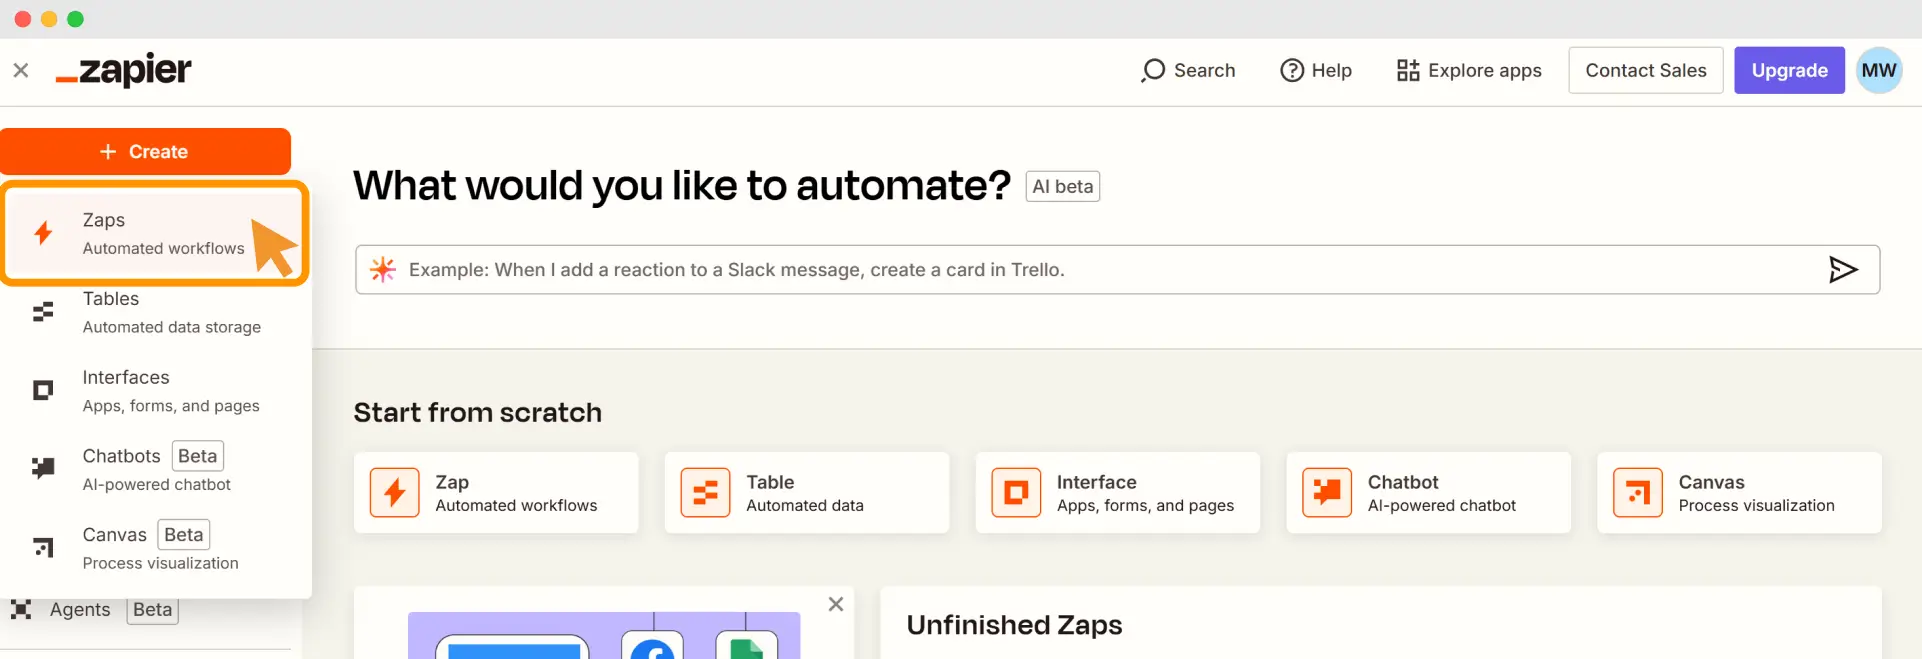Click the magnifier icon next to Search
Viewport: 1922px width, 659px height.
1153,70
